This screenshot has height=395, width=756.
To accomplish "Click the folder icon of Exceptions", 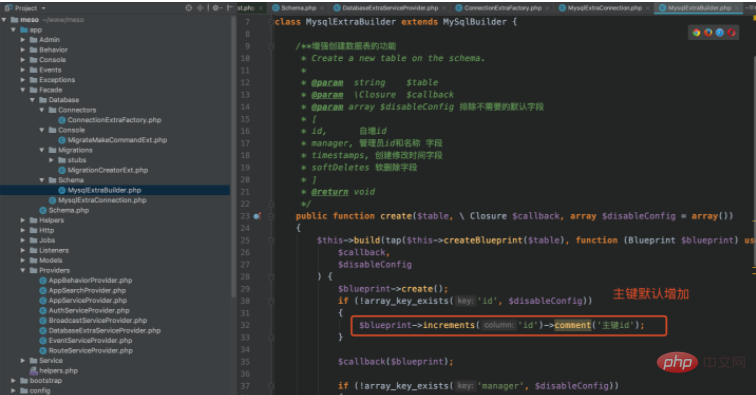I will (x=33, y=80).
